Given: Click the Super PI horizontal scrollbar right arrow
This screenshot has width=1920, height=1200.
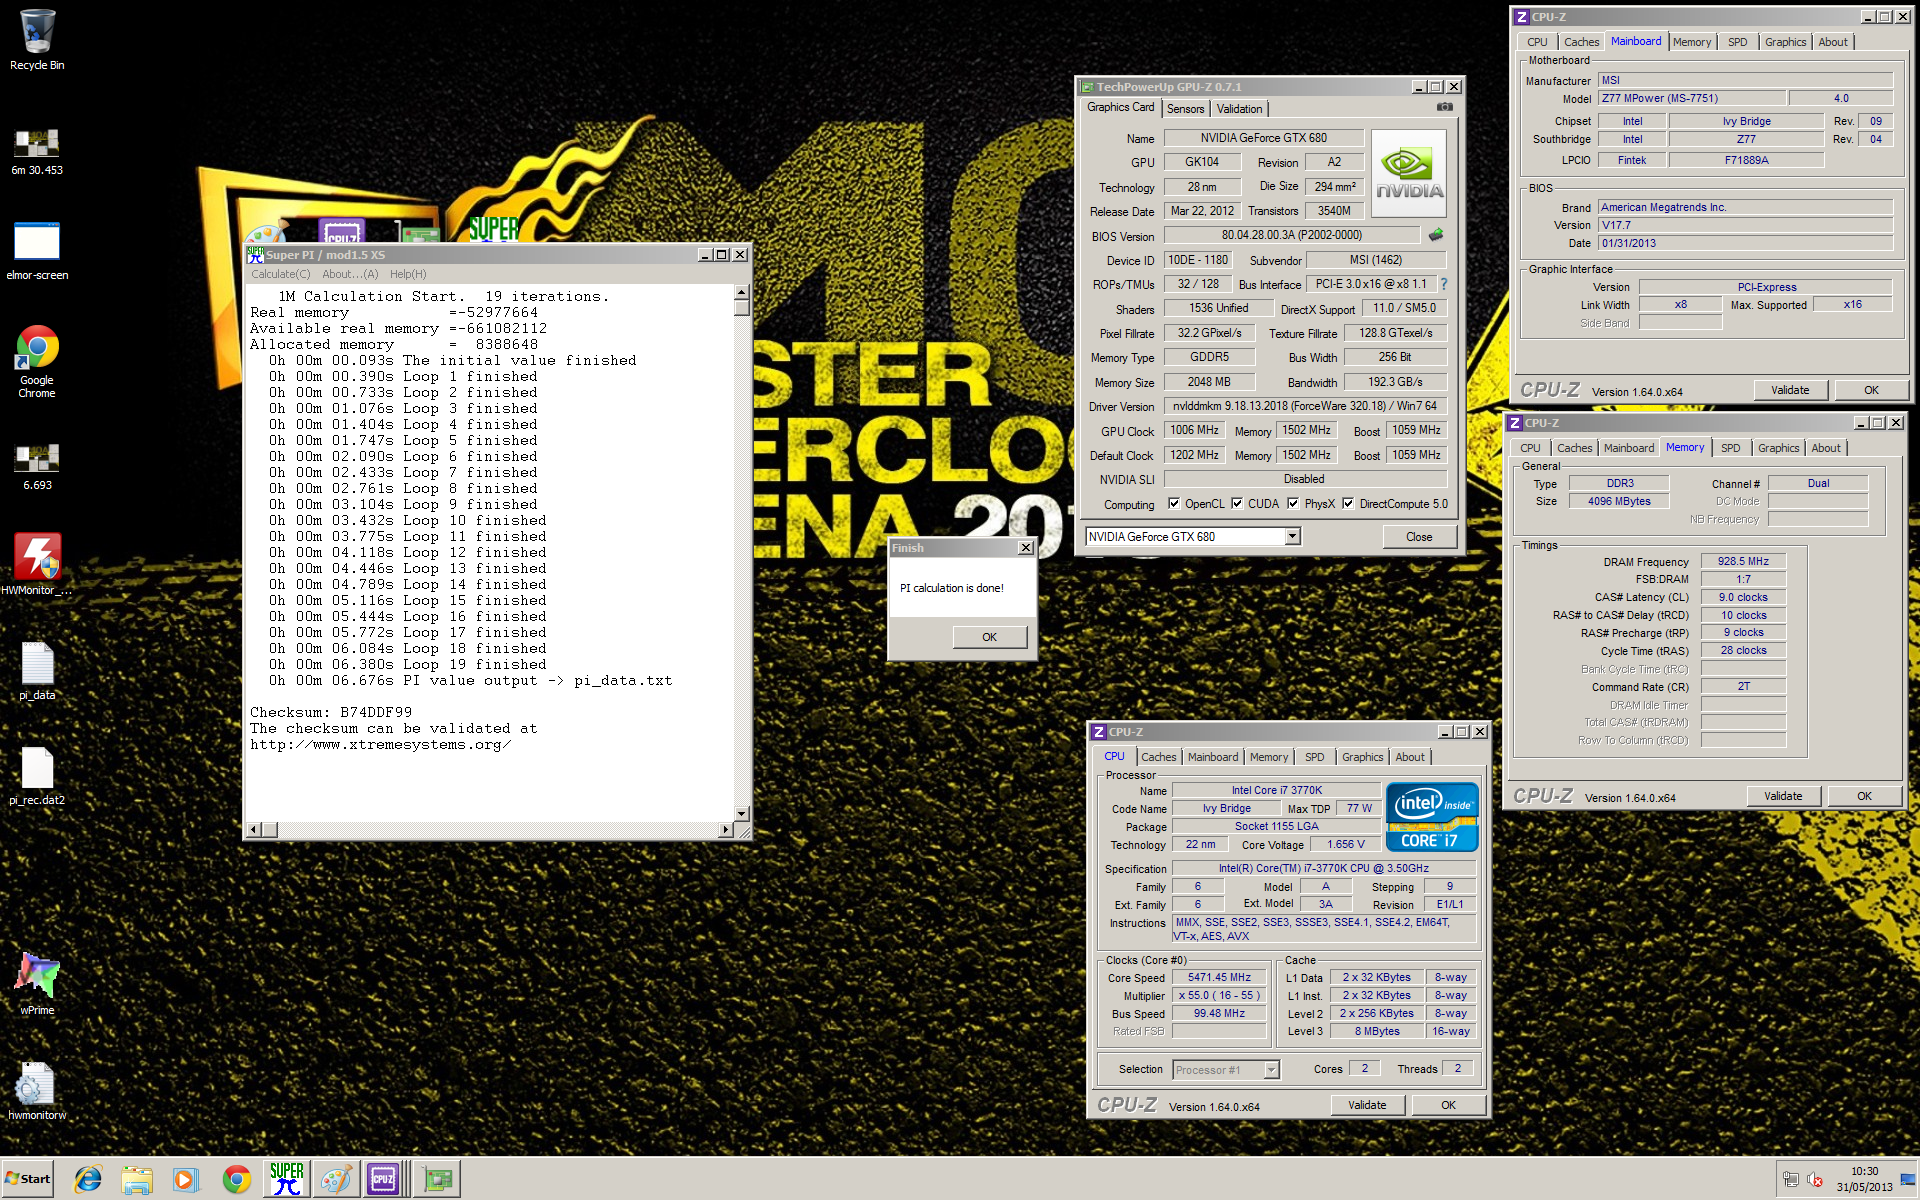Looking at the screenshot, I should click(726, 830).
